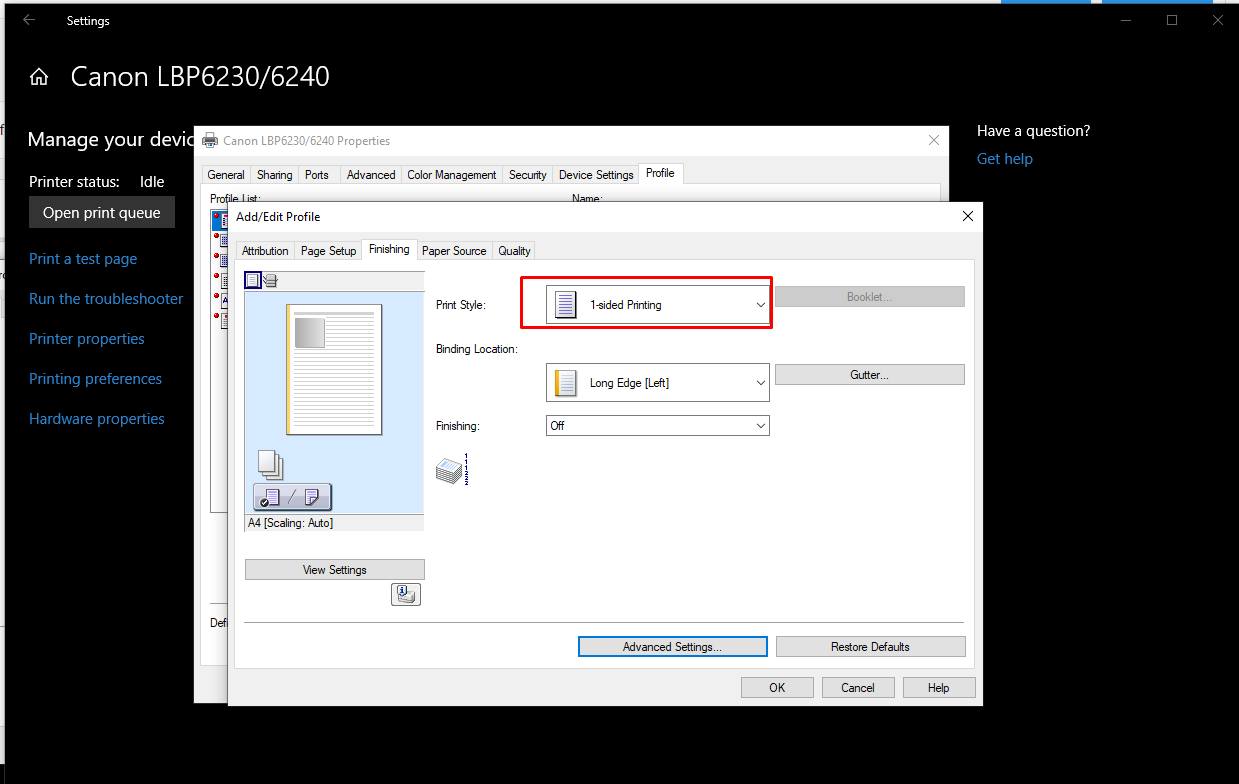Open the Print Style dropdown
This screenshot has height=784, width=1239.
(x=657, y=305)
